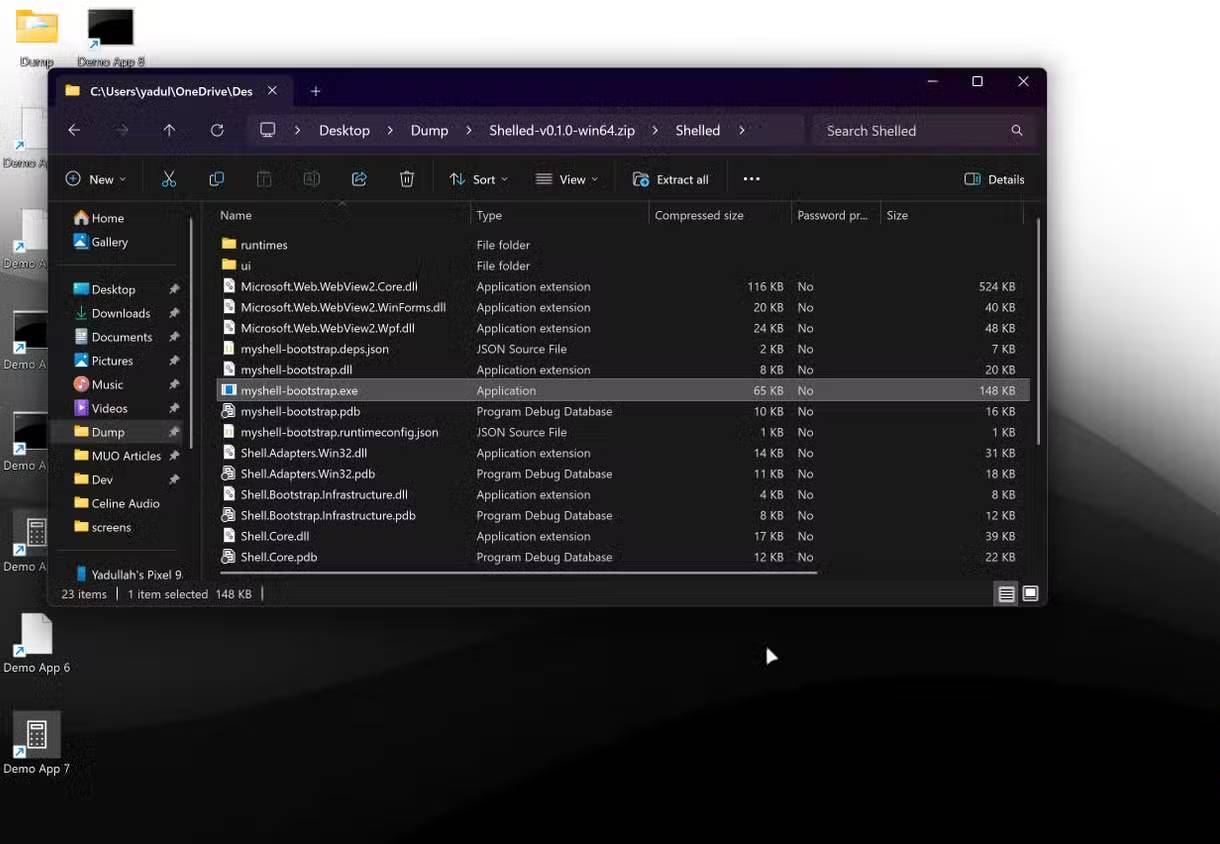
Task: Click the Search Shelled input field
Action: [910, 130]
